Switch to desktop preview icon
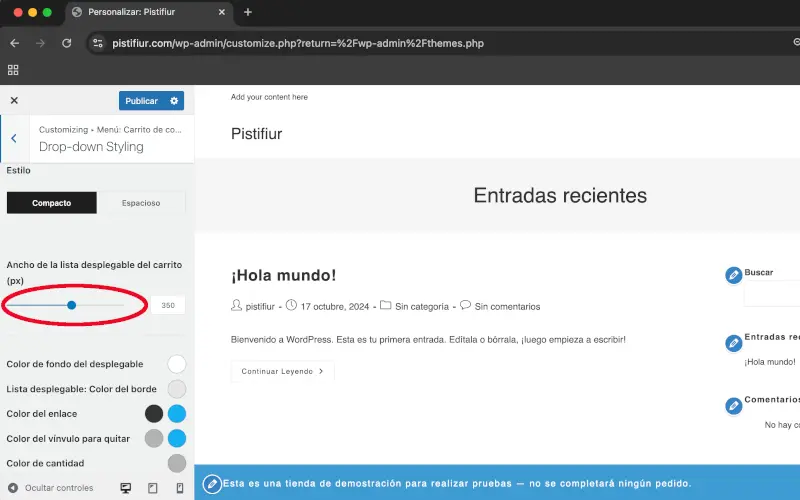The width and height of the screenshot is (800, 500). (126, 488)
